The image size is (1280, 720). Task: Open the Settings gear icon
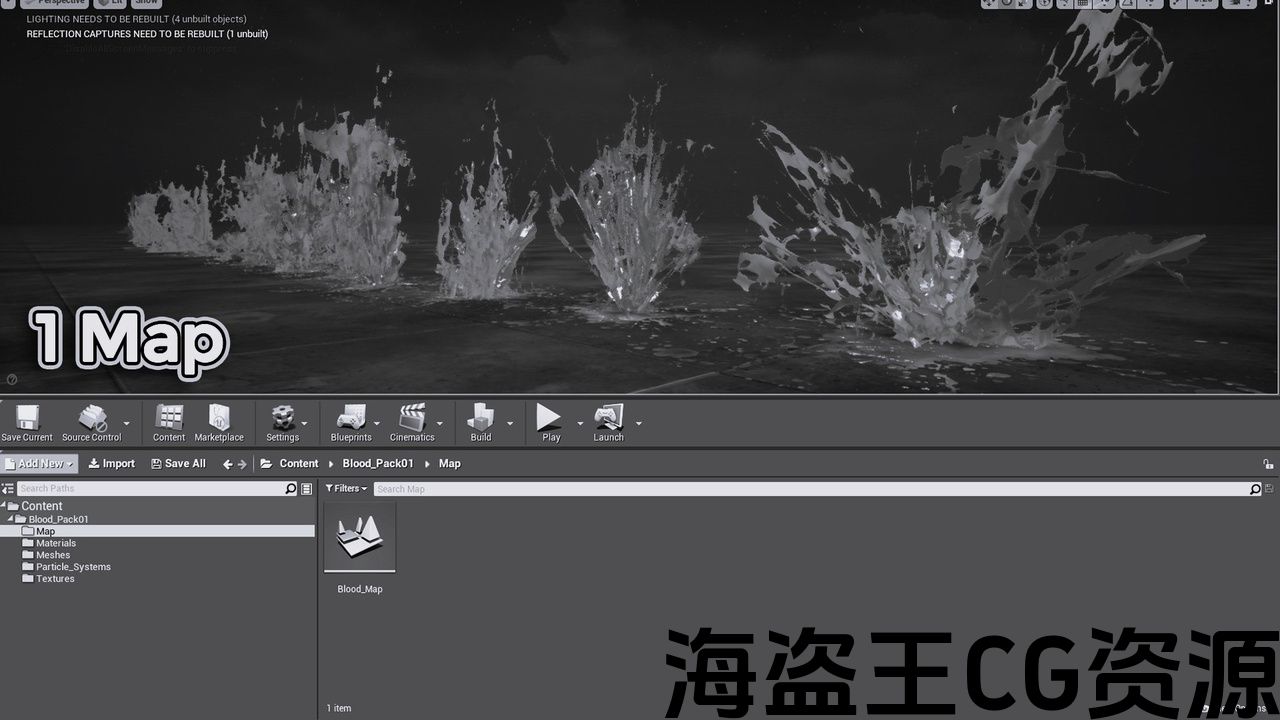283,418
